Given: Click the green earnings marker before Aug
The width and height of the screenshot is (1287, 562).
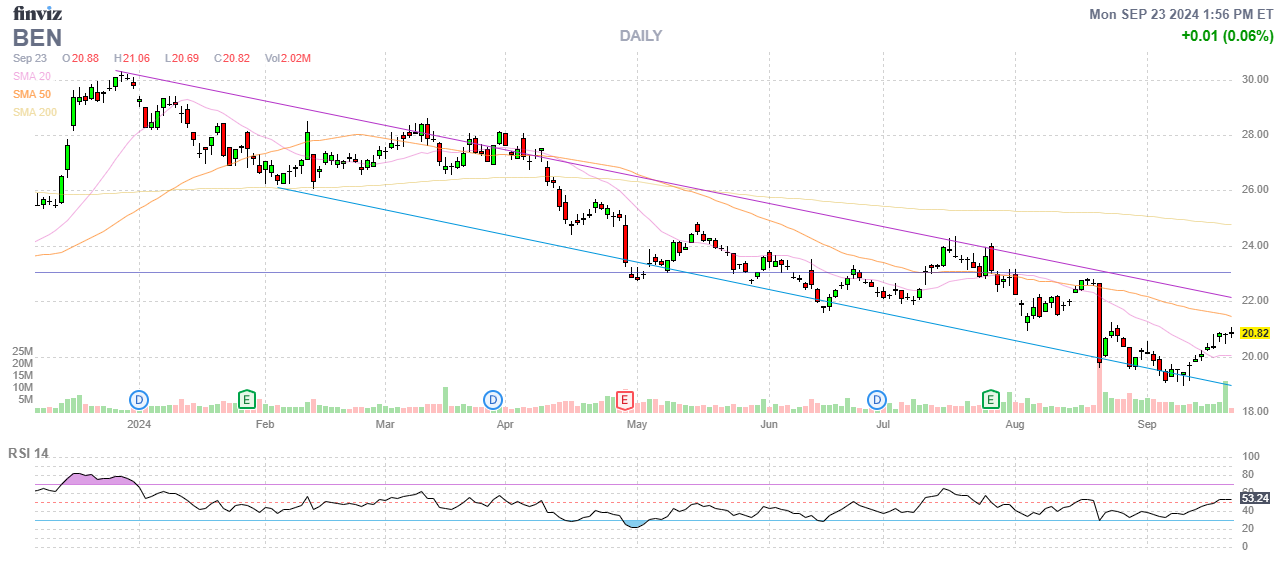Looking at the screenshot, I should pyautogui.click(x=991, y=400).
